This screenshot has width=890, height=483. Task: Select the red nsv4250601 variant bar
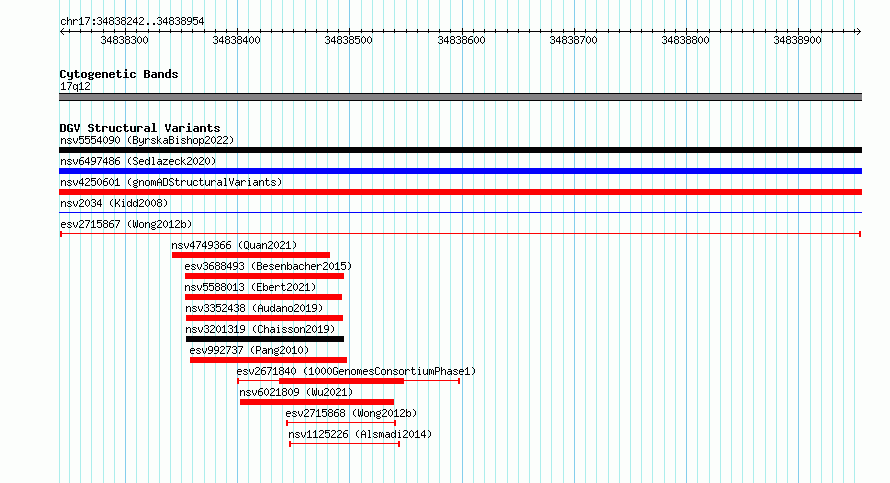pos(460,192)
